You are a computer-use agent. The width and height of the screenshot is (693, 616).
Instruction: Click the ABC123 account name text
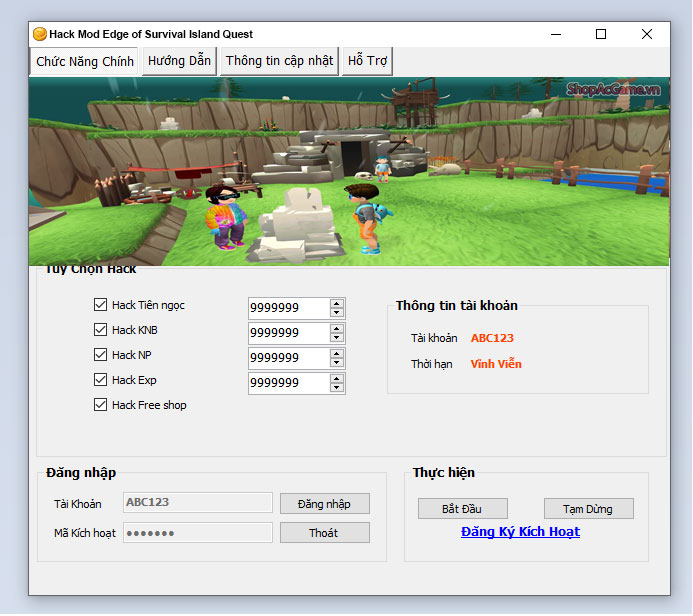[492, 338]
